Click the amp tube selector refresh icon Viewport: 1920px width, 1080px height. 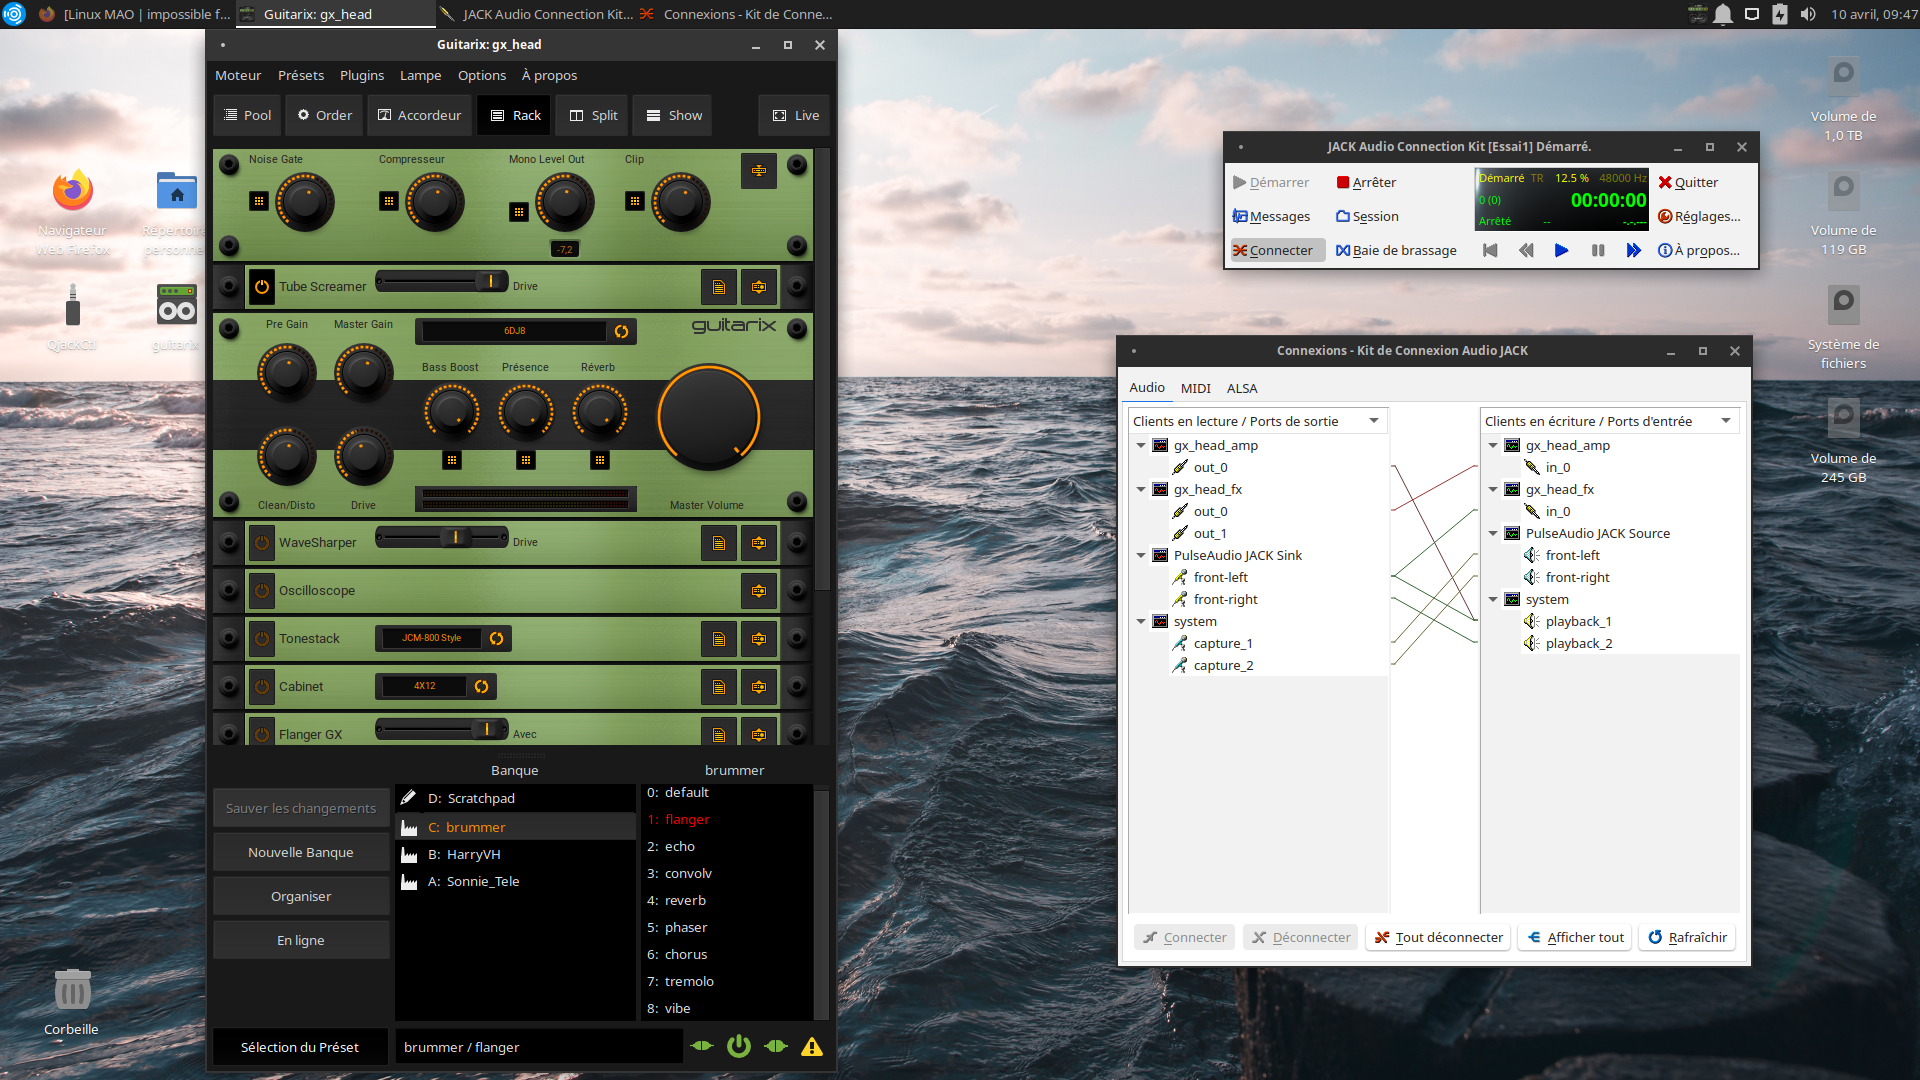621,331
